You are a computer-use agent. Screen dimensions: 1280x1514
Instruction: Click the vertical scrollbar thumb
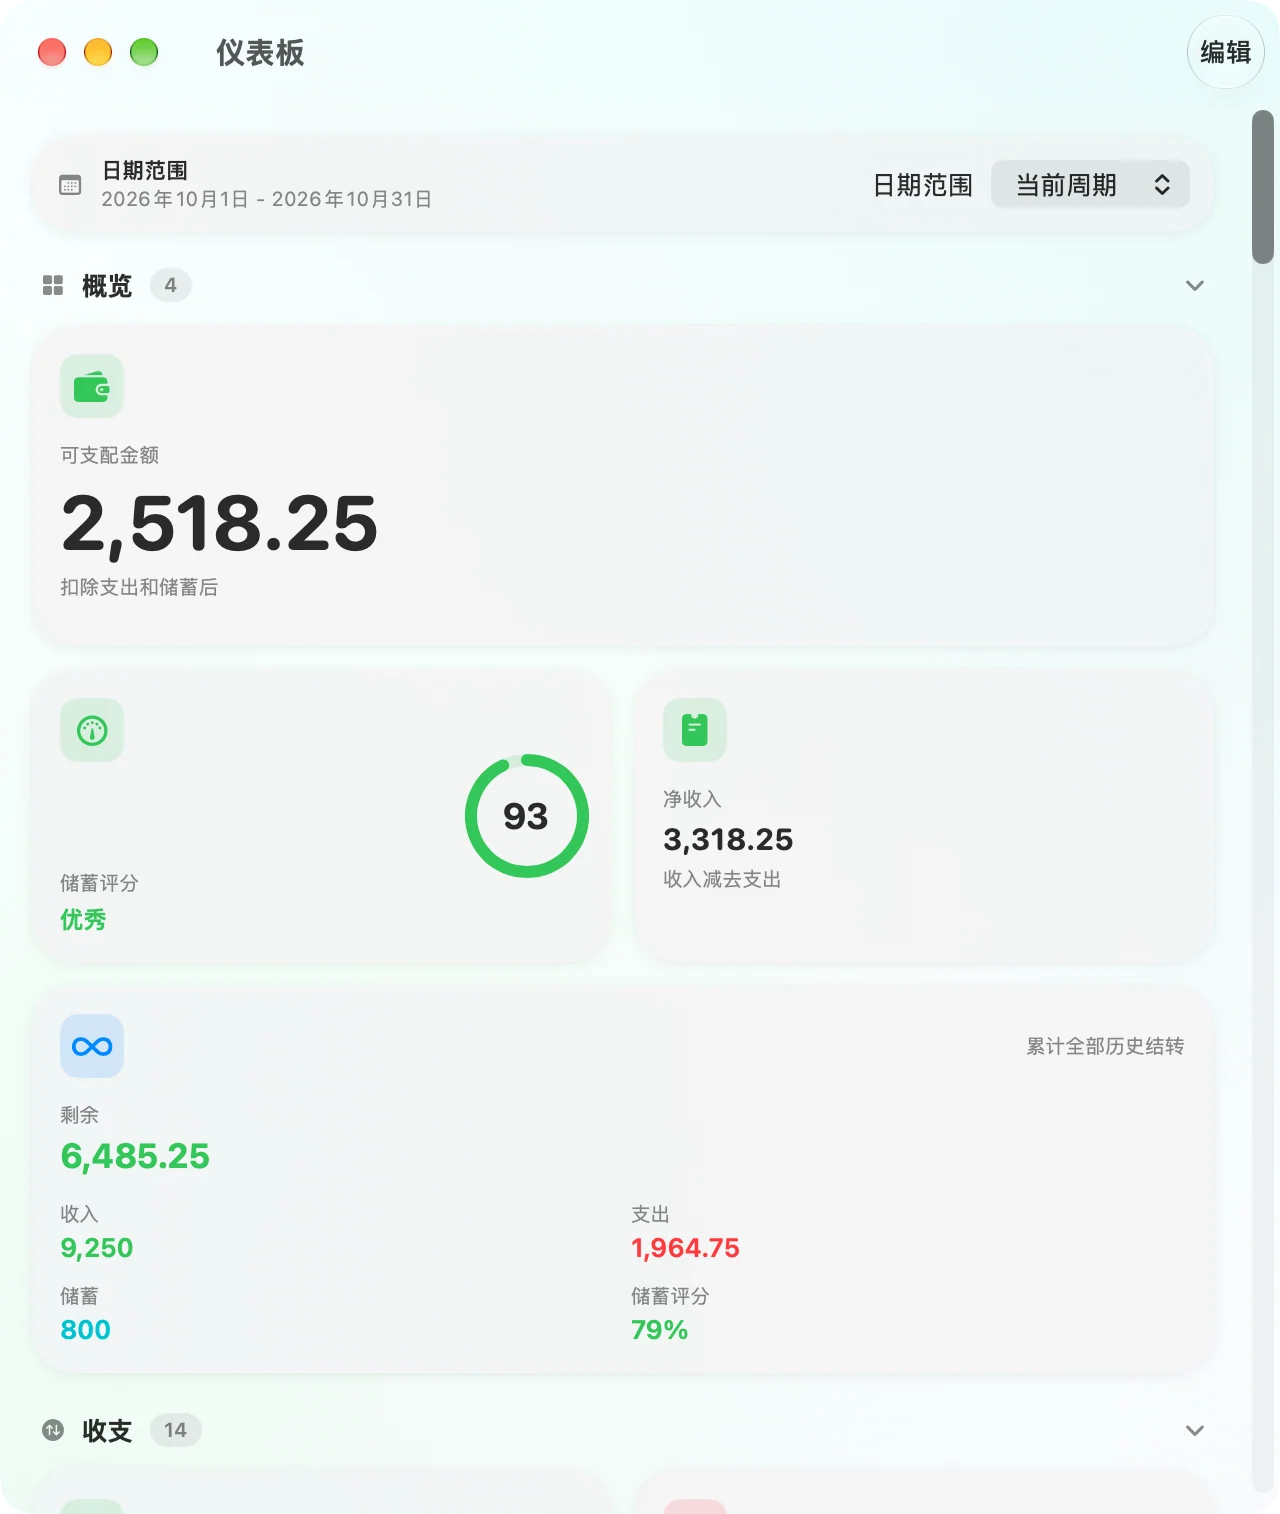pos(1263,187)
